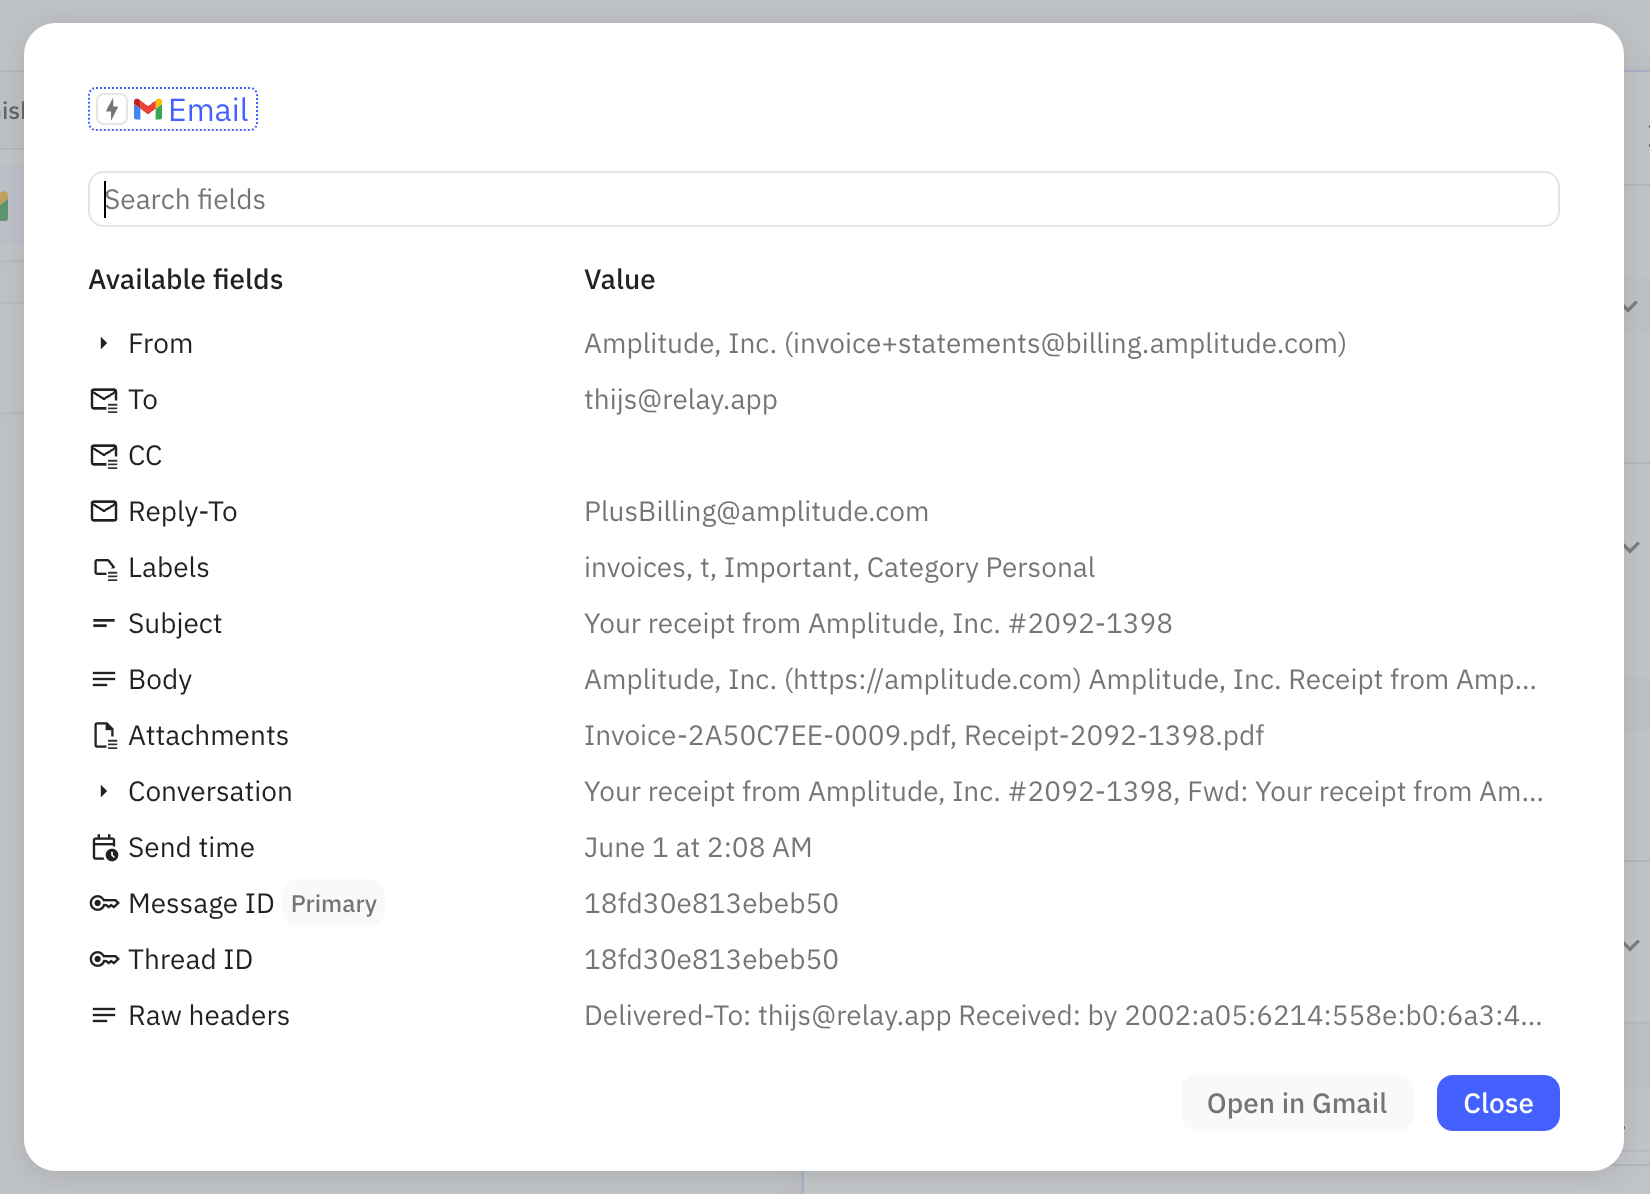Click the Conversation value containing 'Fwd:'
The width and height of the screenshot is (1650, 1194).
pos(1064,792)
